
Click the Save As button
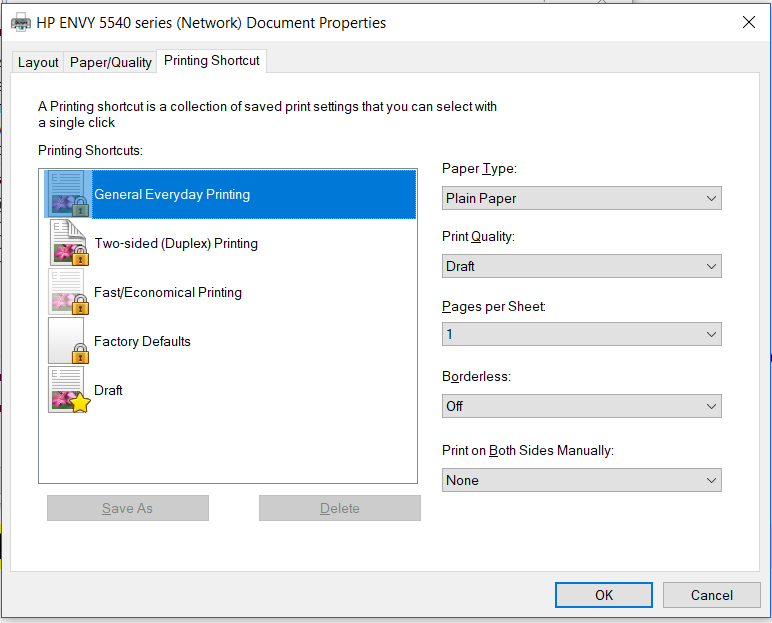[128, 508]
